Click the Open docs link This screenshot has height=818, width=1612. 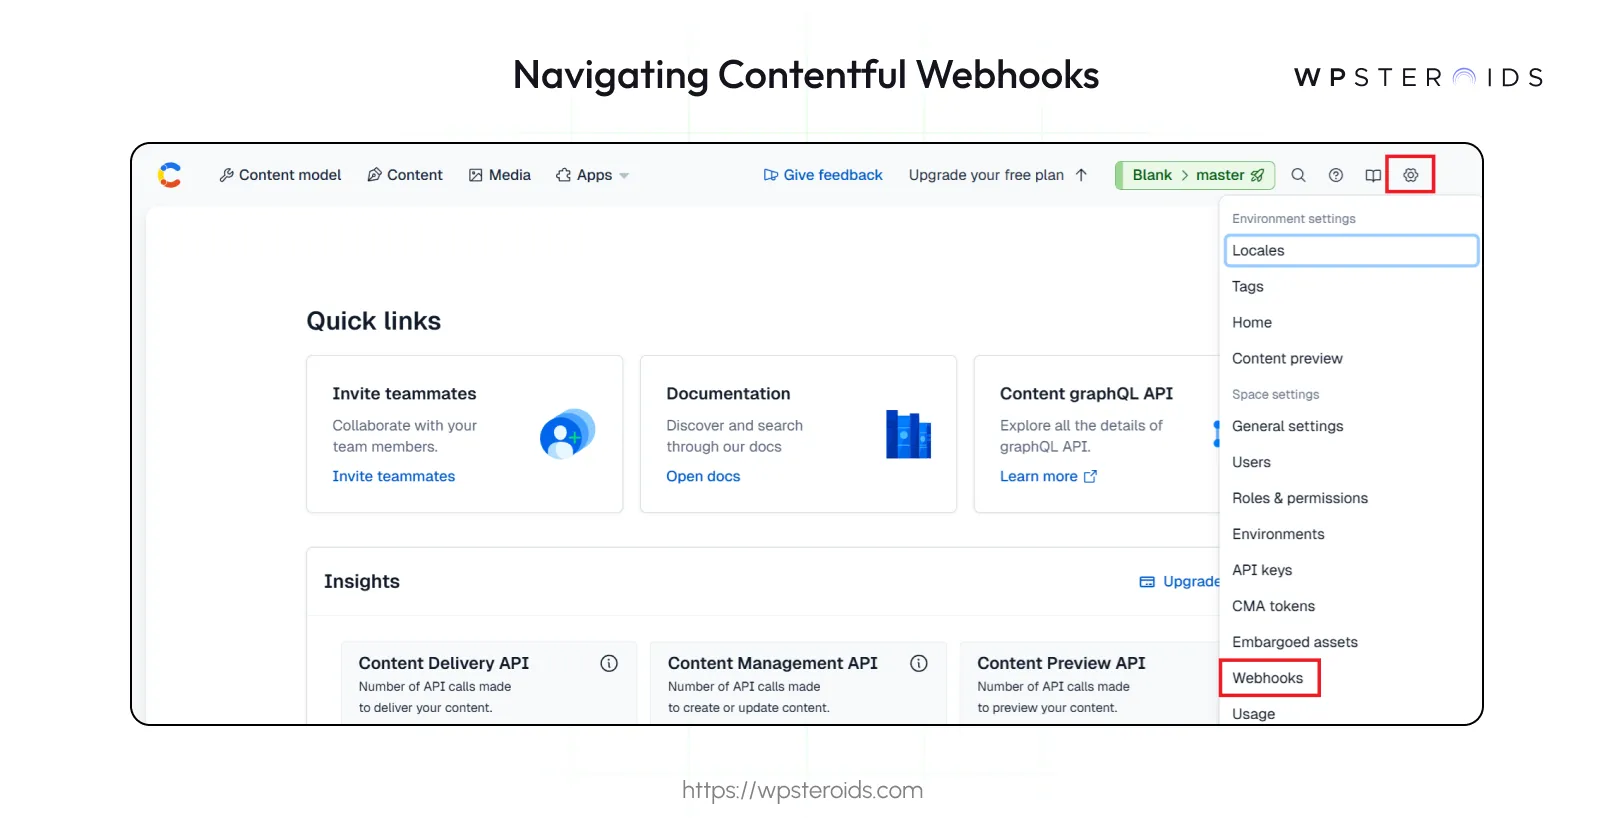pyautogui.click(x=703, y=476)
